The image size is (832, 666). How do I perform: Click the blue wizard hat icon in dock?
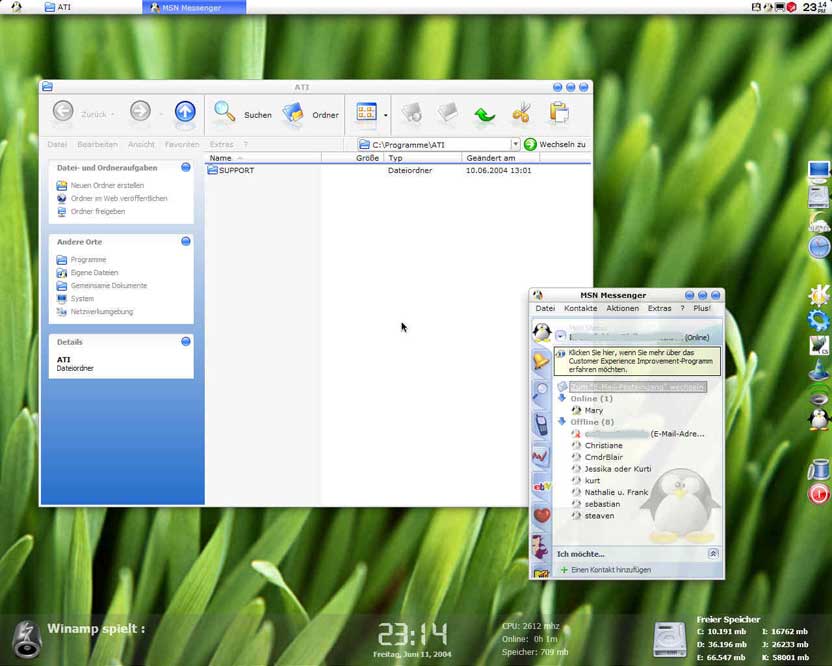pyautogui.click(x=819, y=370)
